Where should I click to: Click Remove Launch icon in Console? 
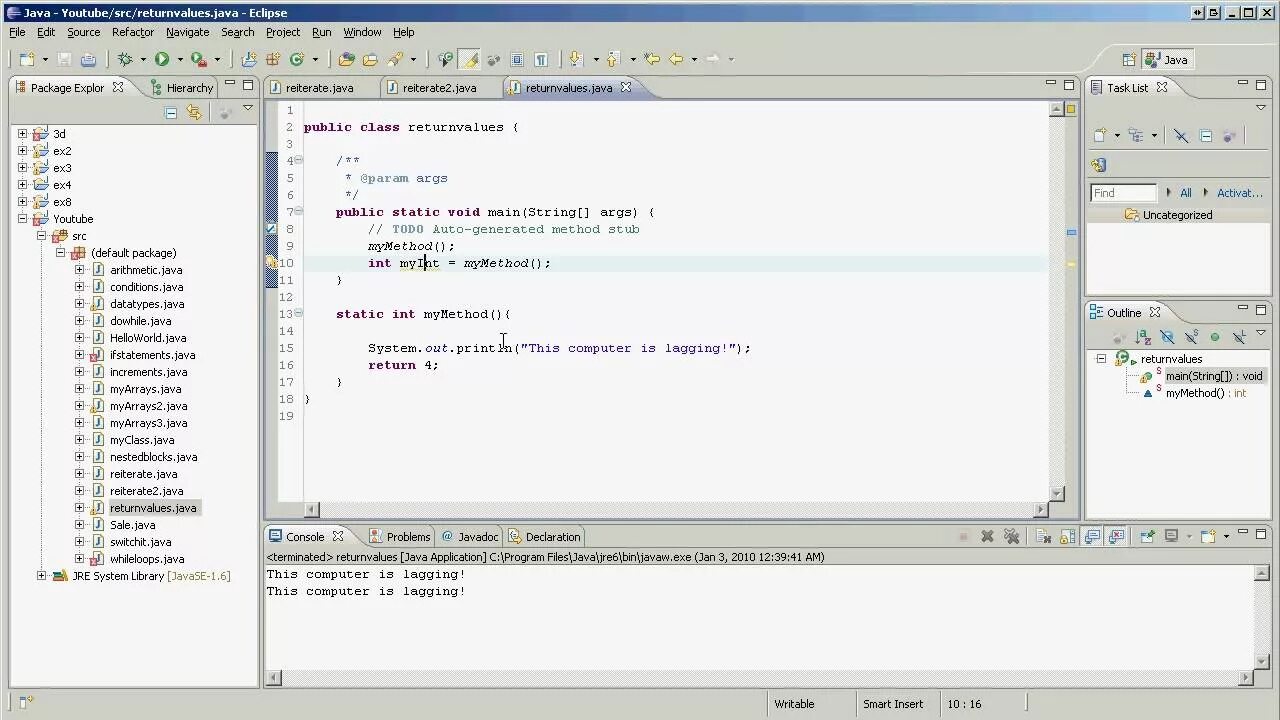pos(987,537)
